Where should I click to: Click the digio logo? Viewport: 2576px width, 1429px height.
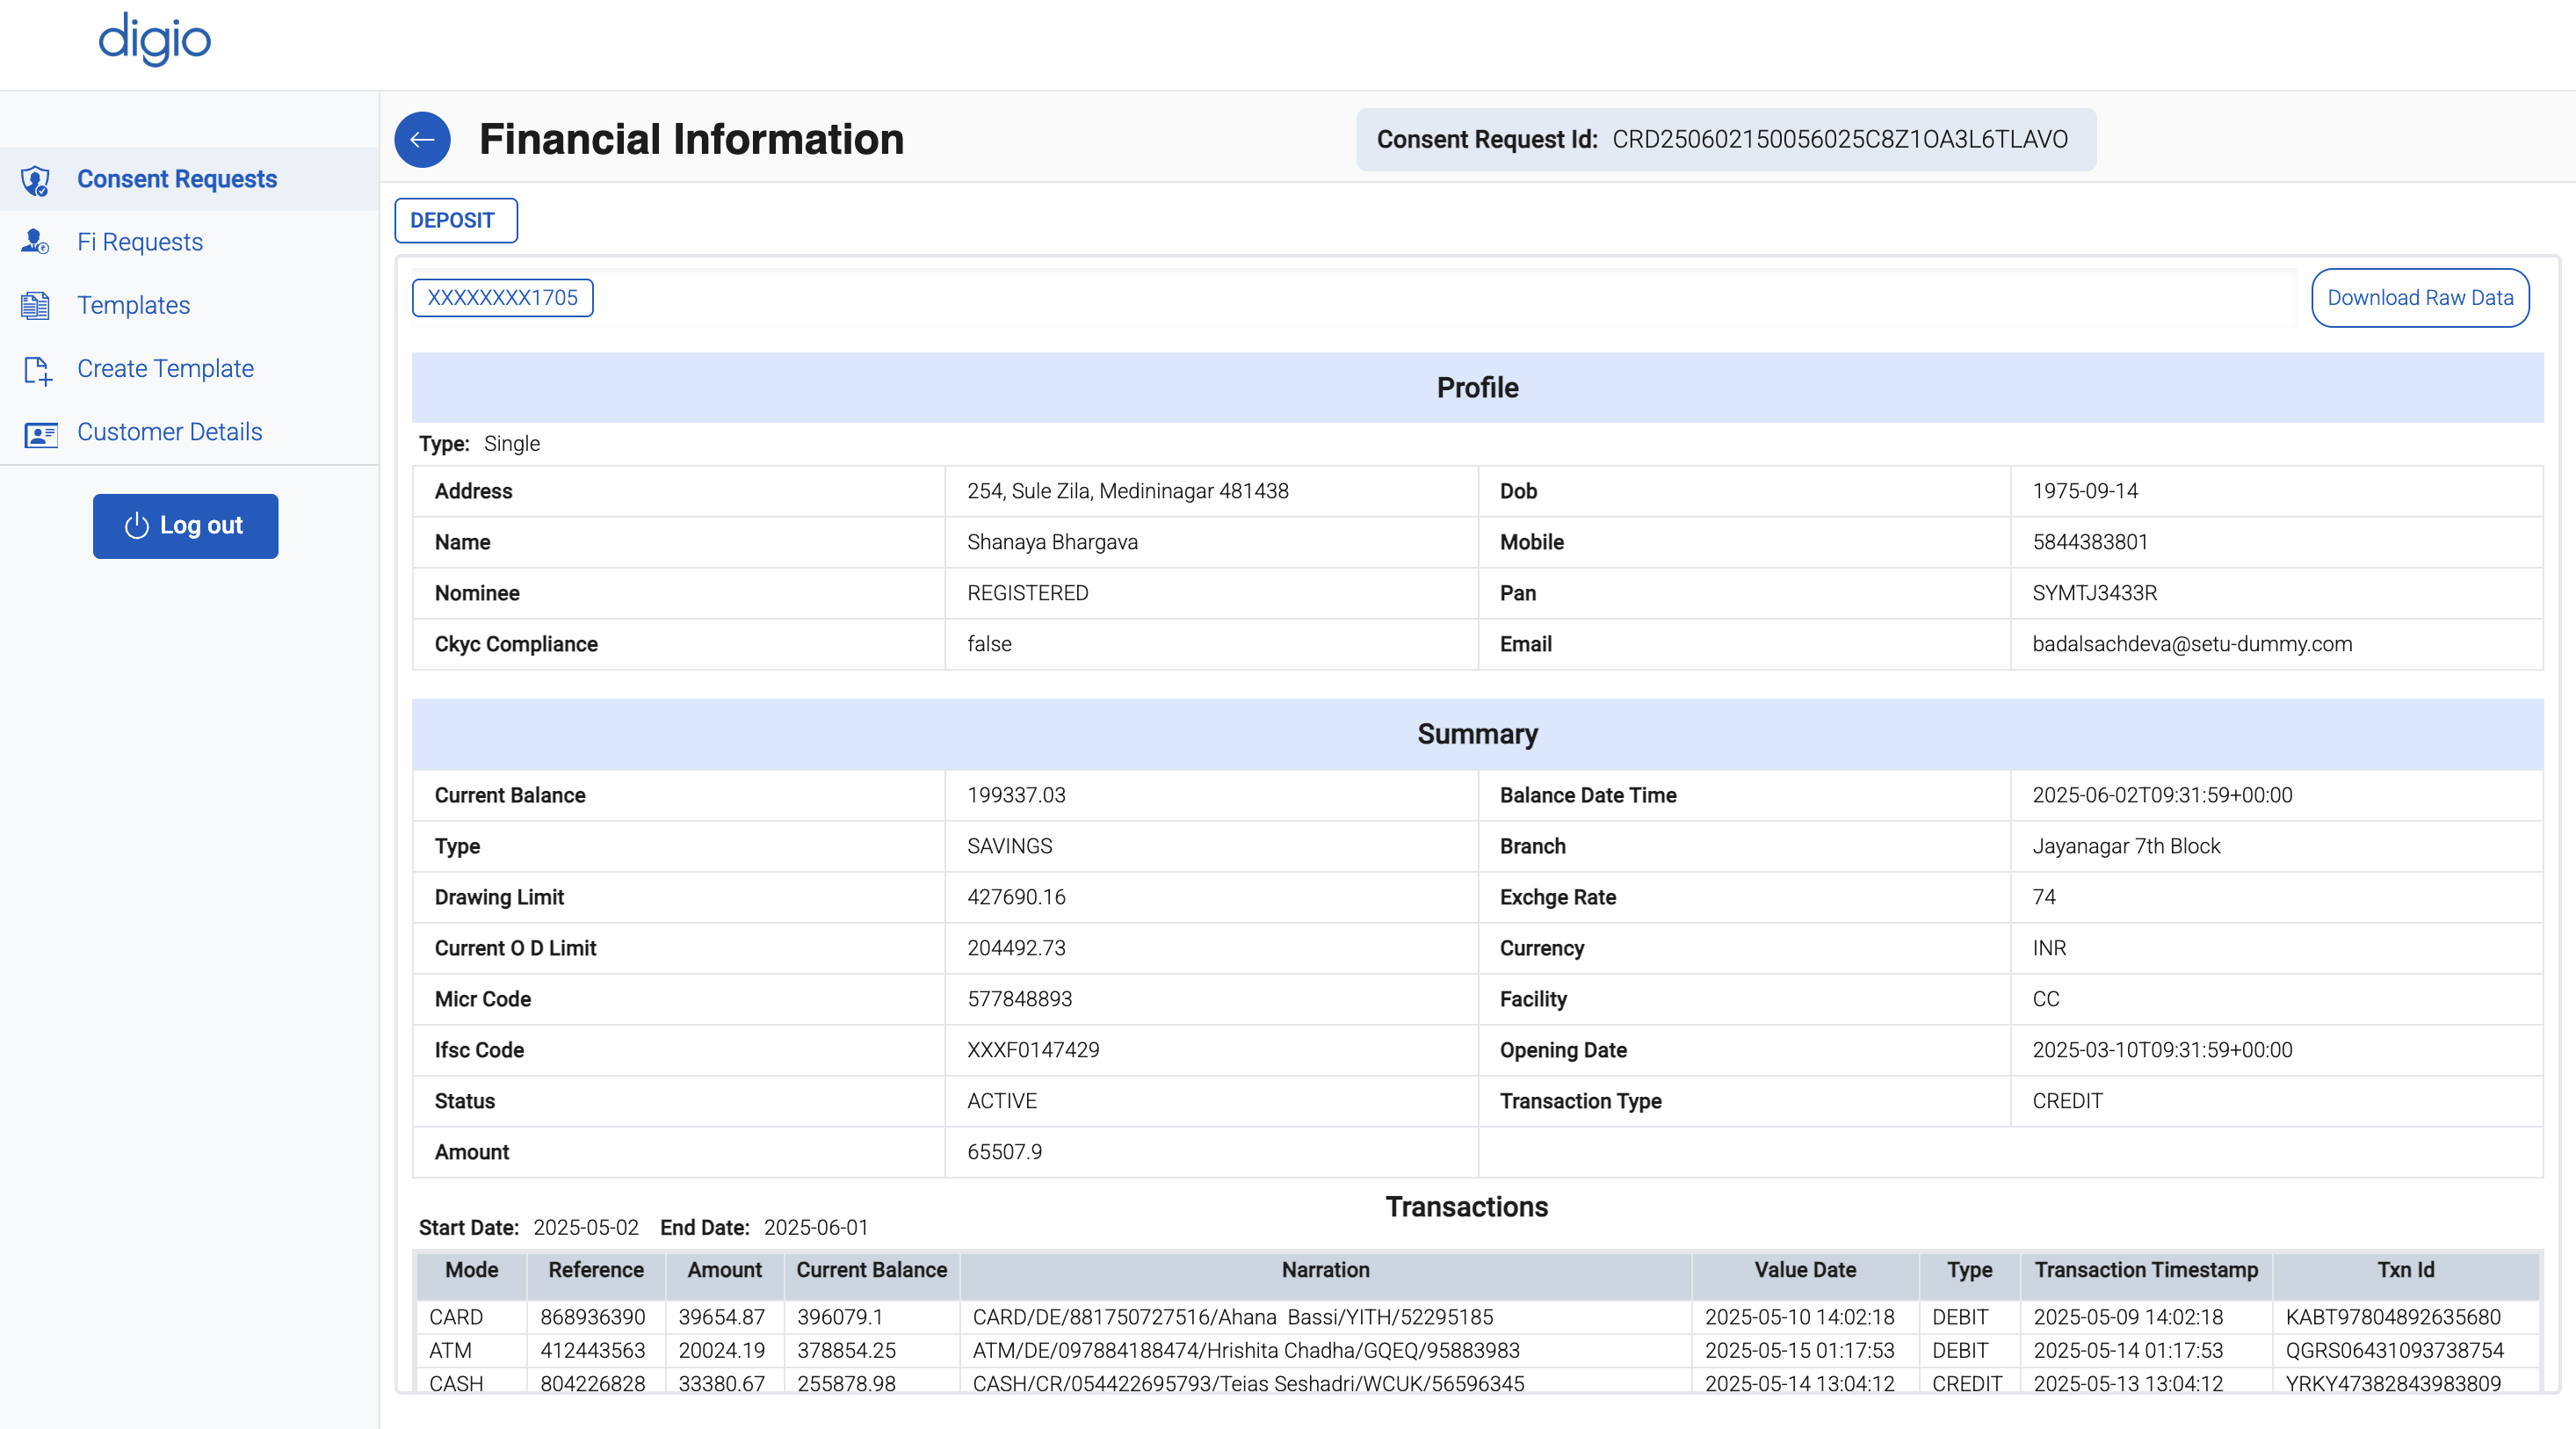click(x=153, y=40)
